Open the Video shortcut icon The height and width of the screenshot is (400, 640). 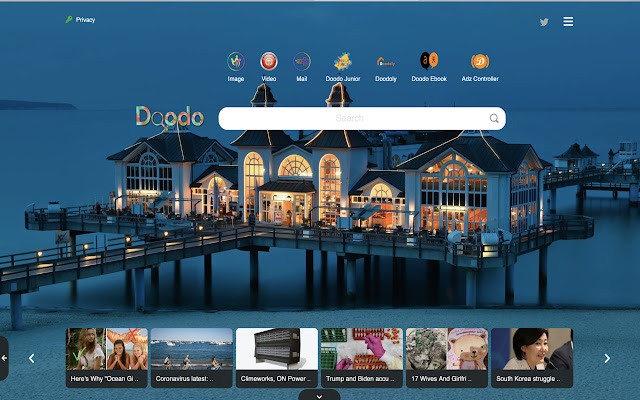coord(269,62)
